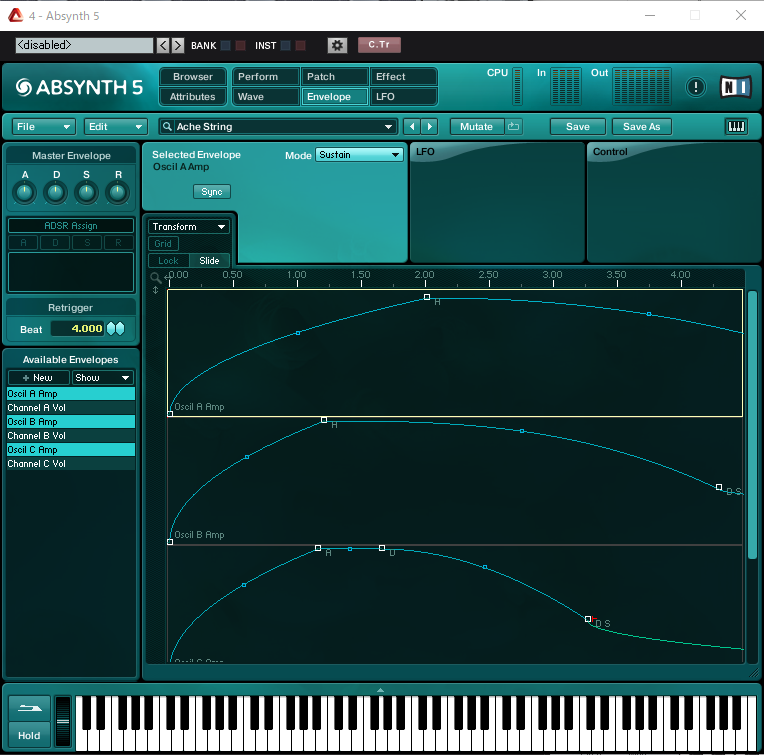764x755 pixels.
Task: Toggle the Grid button
Action: [x=163, y=244]
